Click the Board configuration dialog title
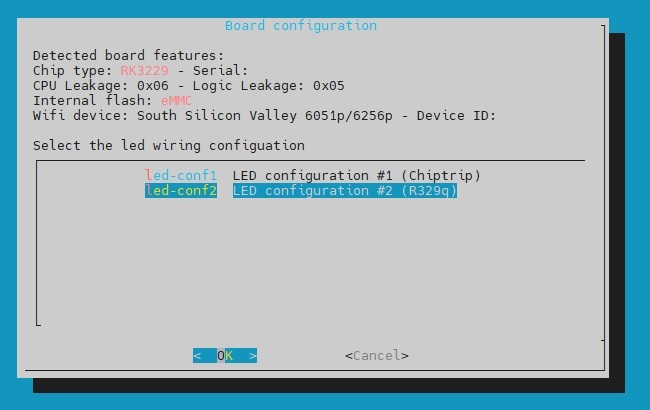This screenshot has width=650, height=410. (x=301, y=26)
